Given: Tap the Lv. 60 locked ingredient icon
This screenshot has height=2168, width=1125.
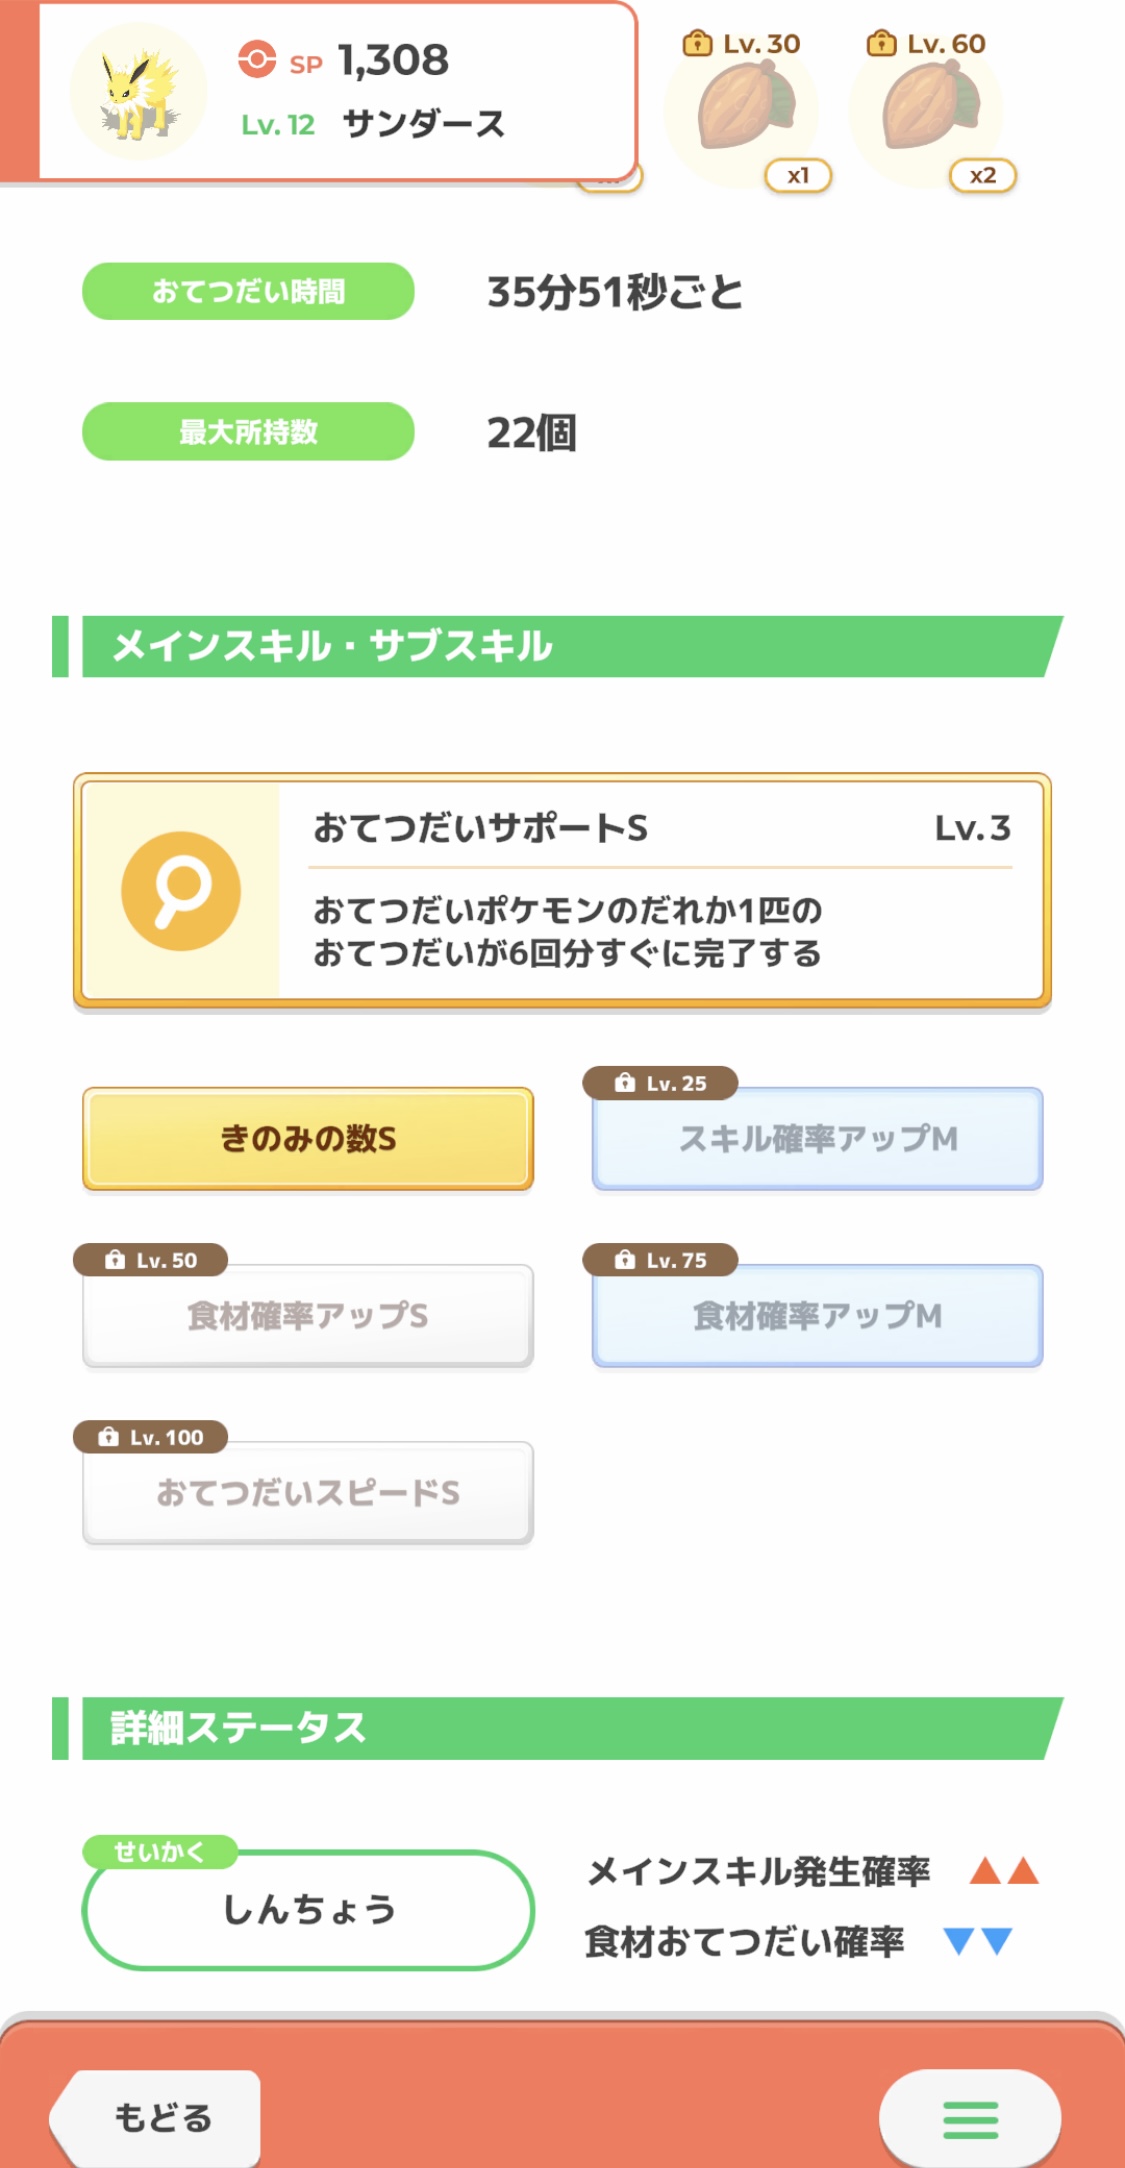Looking at the screenshot, I should 928,107.
